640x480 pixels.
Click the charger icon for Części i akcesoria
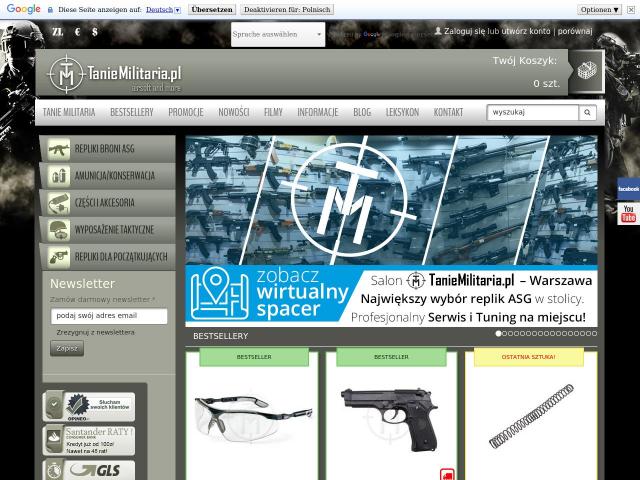point(59,203)
